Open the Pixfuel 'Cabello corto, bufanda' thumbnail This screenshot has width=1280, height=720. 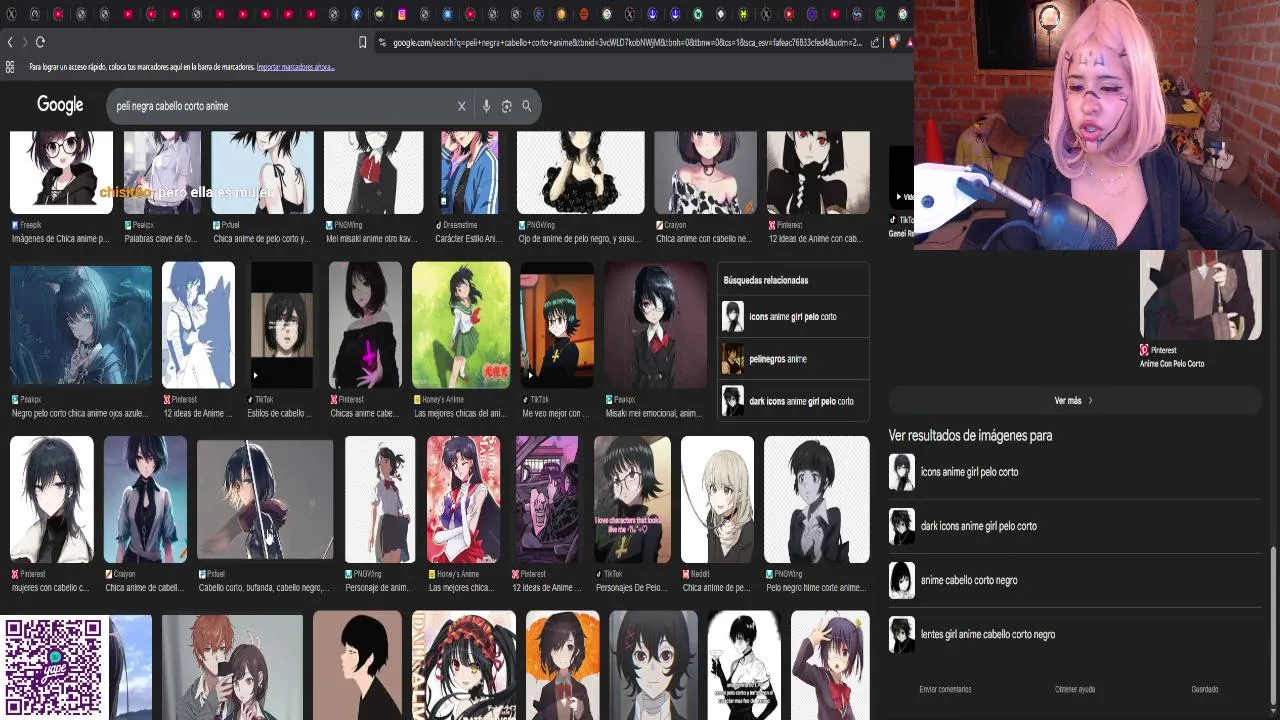[x=265, y=499]
